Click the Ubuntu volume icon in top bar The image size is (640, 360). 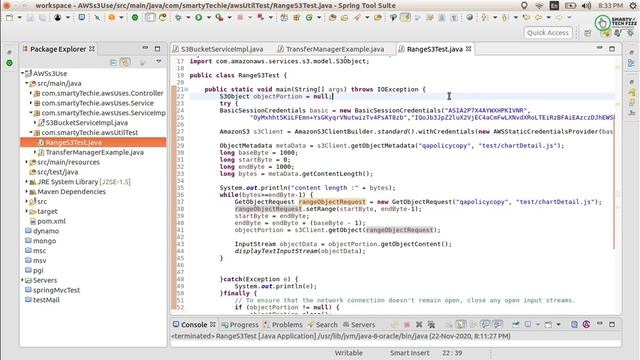tap(587, 6)
